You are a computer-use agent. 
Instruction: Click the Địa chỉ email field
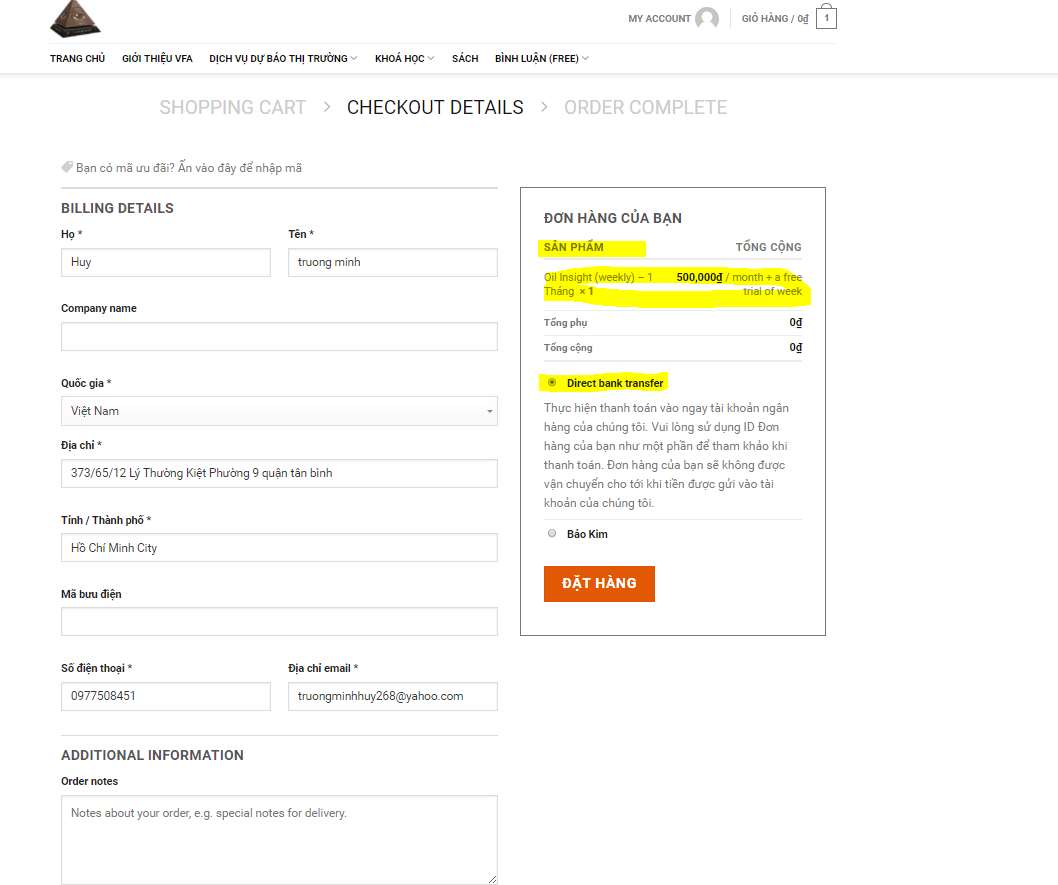[392, 696]
